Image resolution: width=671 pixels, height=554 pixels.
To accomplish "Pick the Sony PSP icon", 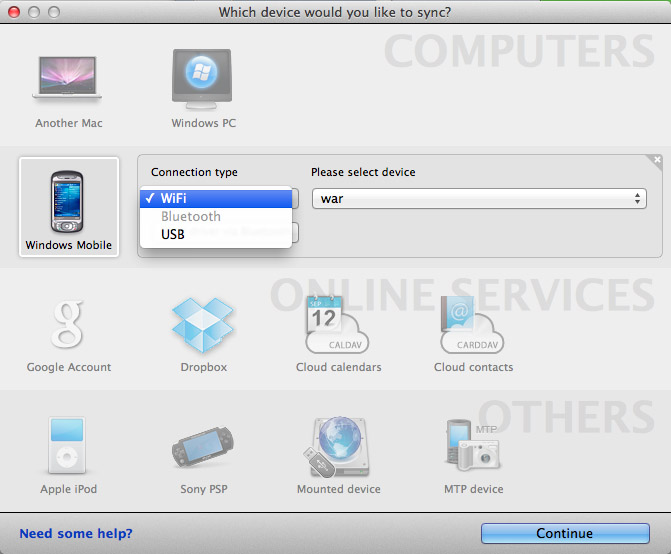I will click(202, 447).
